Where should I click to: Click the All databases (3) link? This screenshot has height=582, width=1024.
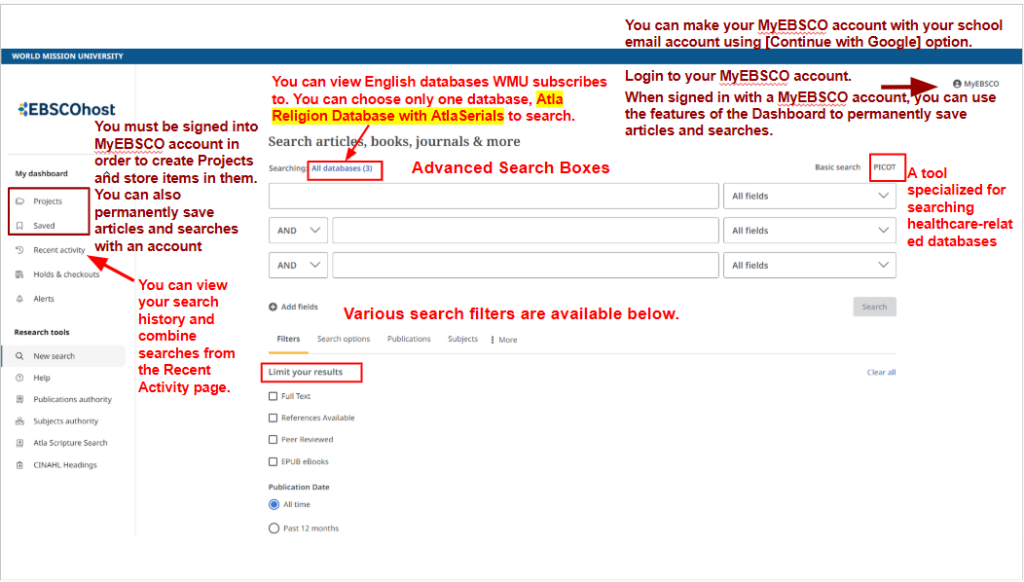tap(342, 168)
